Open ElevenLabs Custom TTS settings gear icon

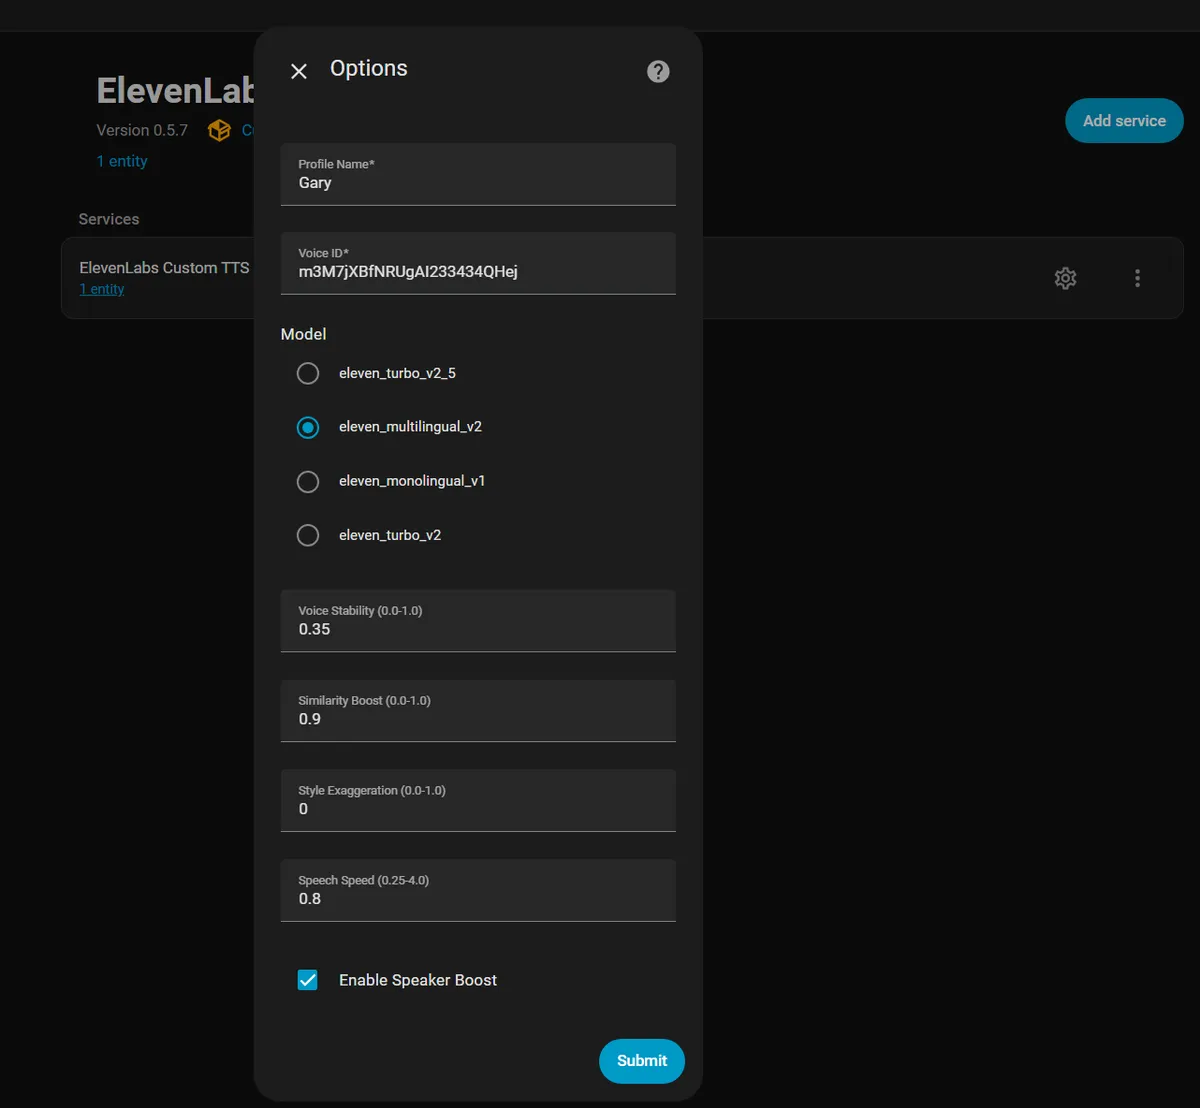click(x=1066, y=278)
